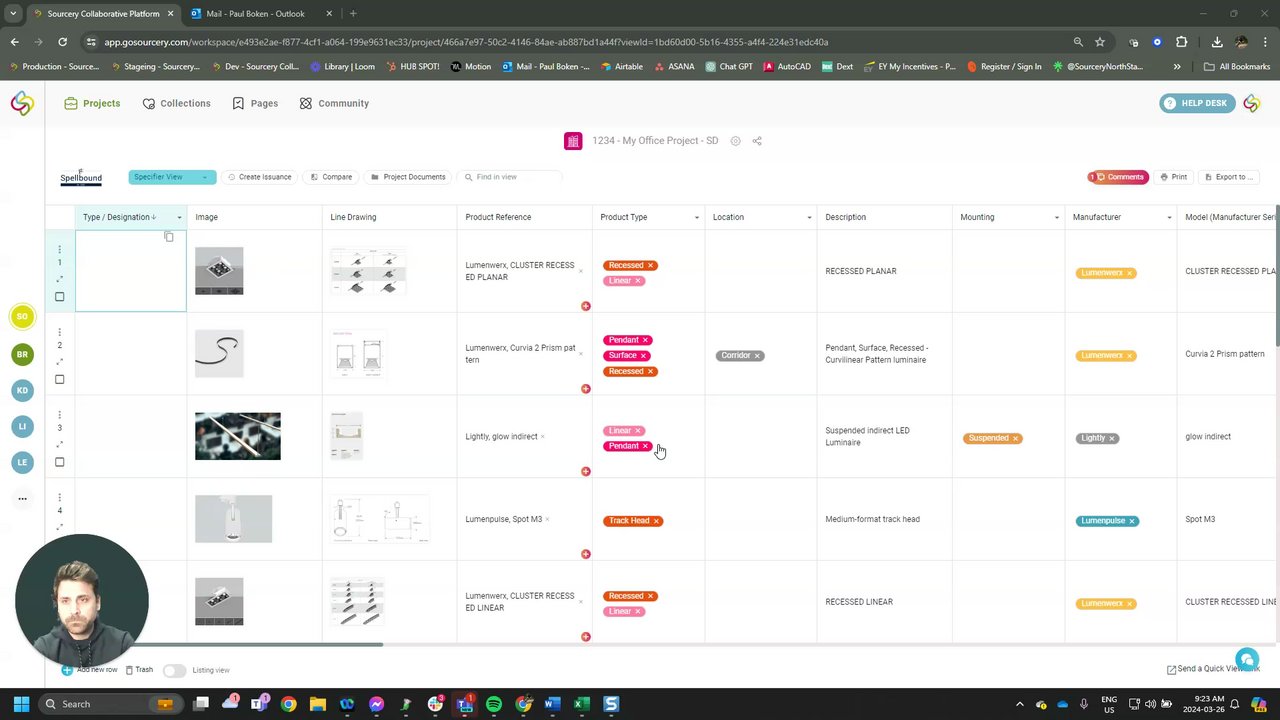Screen dimensions: 1280x720
Task: Go to the Community tab
Action: click(x=334, y=103)
